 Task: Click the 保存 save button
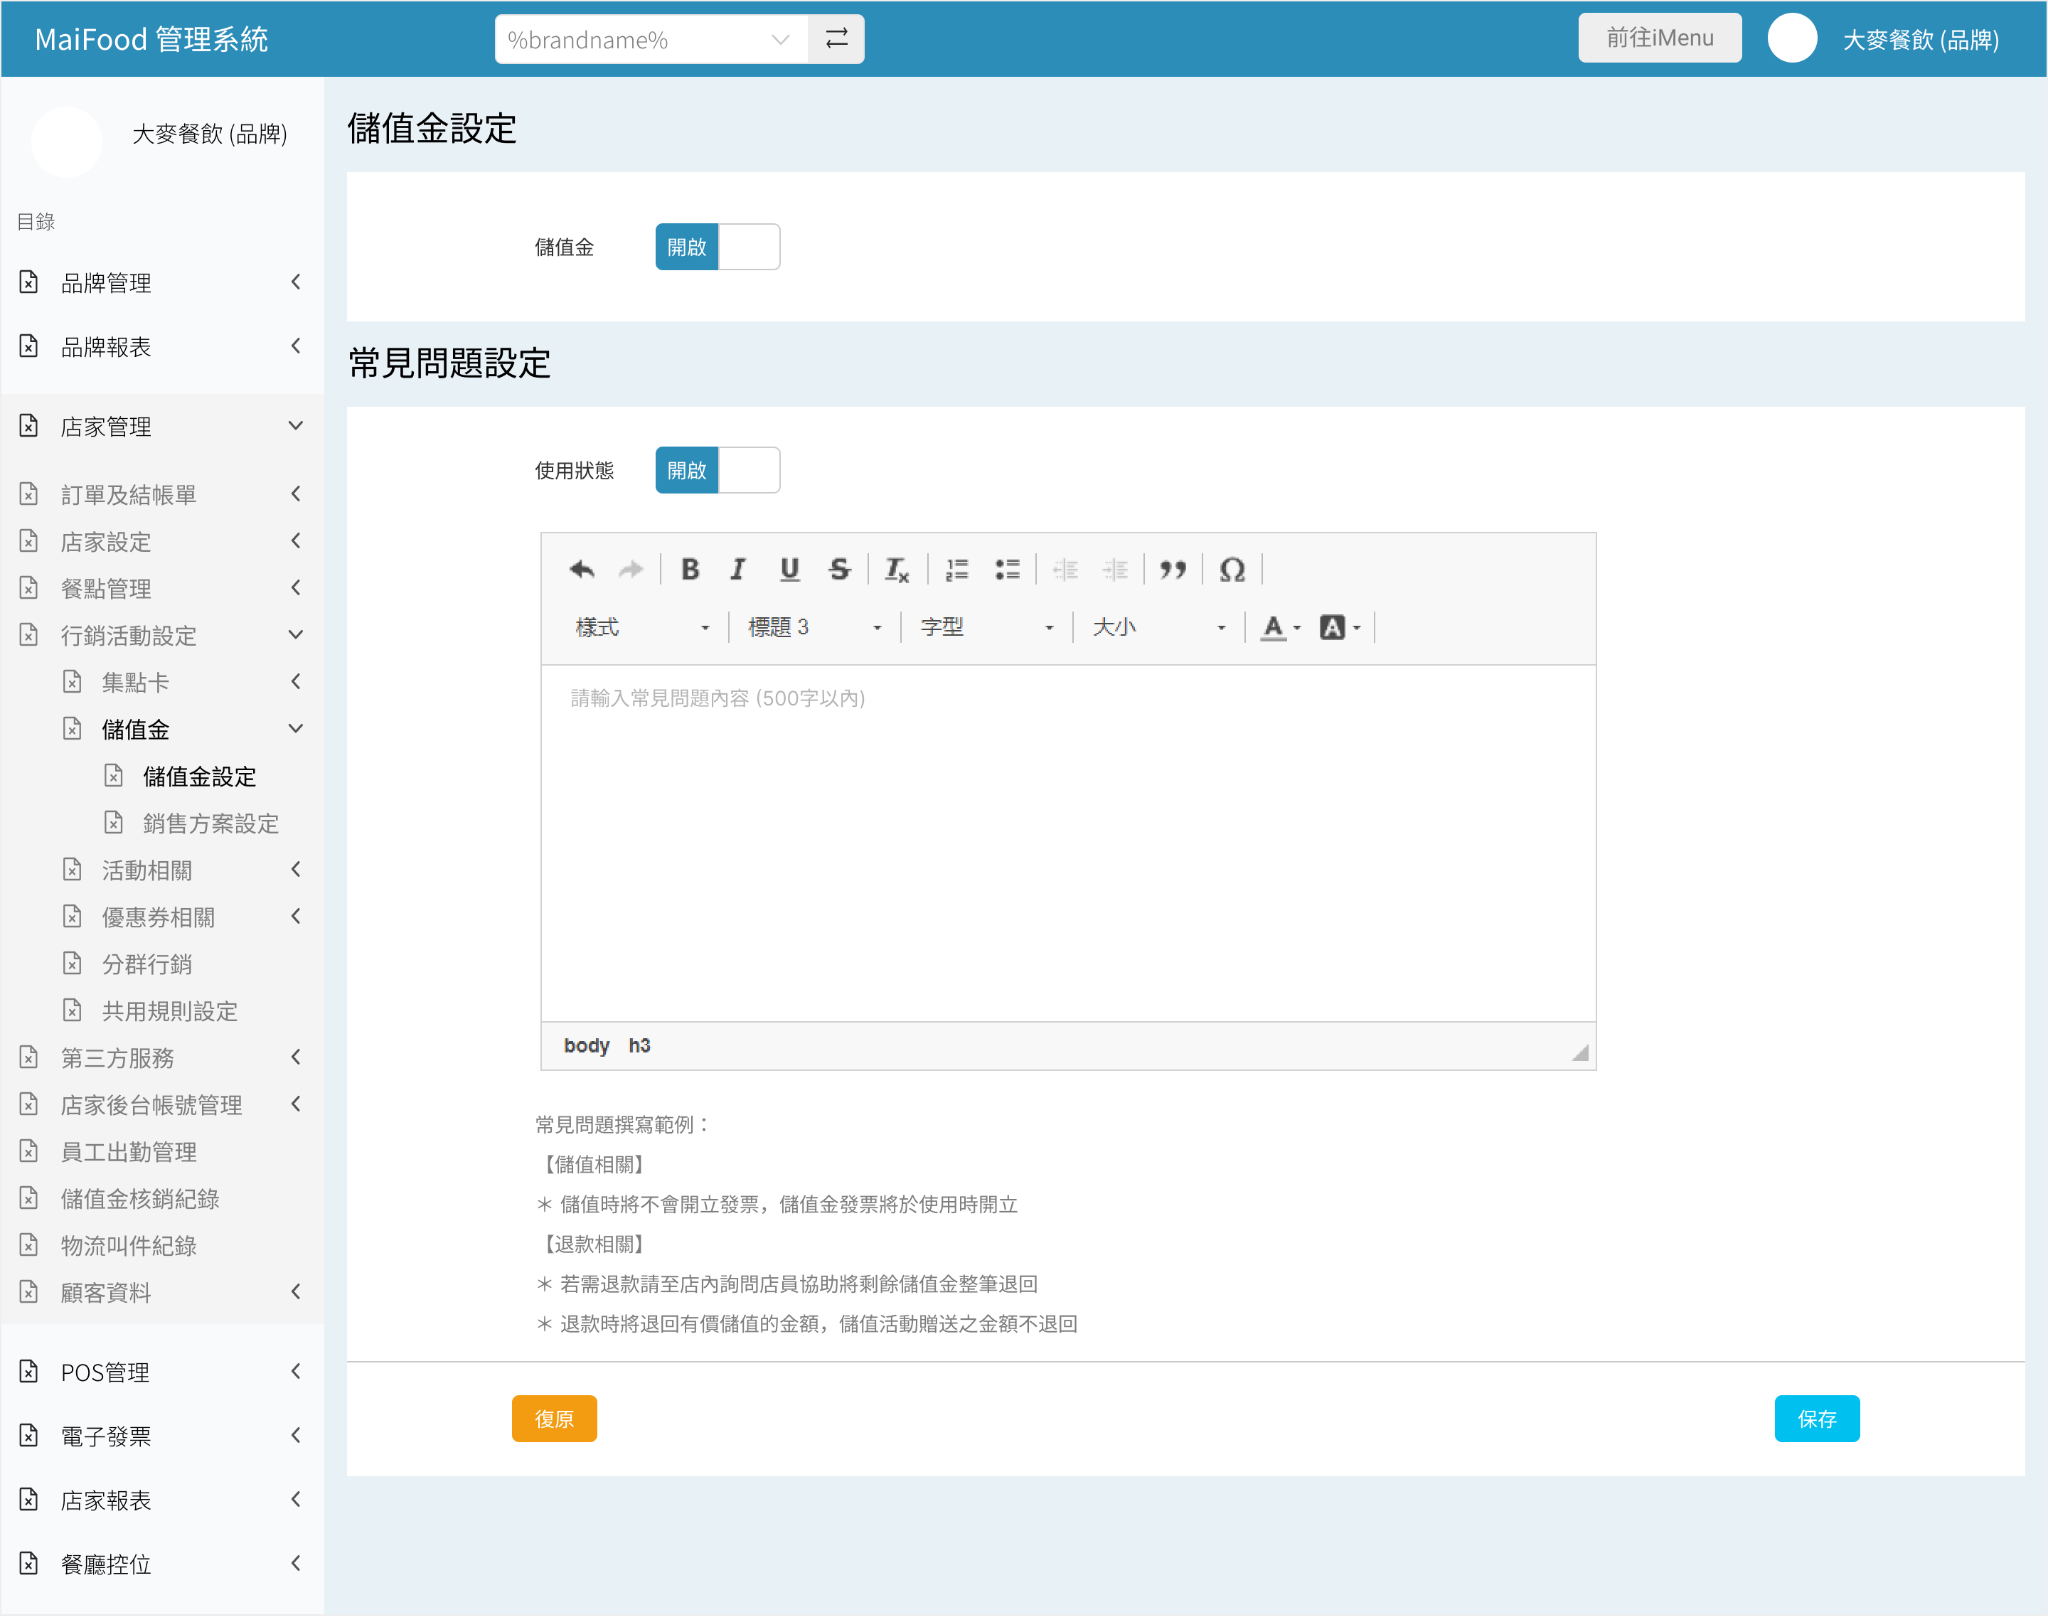pos(1816,1418)
